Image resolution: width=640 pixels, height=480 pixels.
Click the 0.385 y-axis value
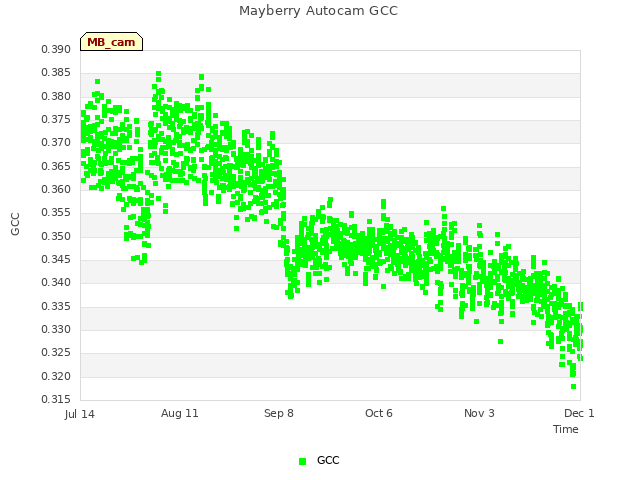tap(56, 73)
